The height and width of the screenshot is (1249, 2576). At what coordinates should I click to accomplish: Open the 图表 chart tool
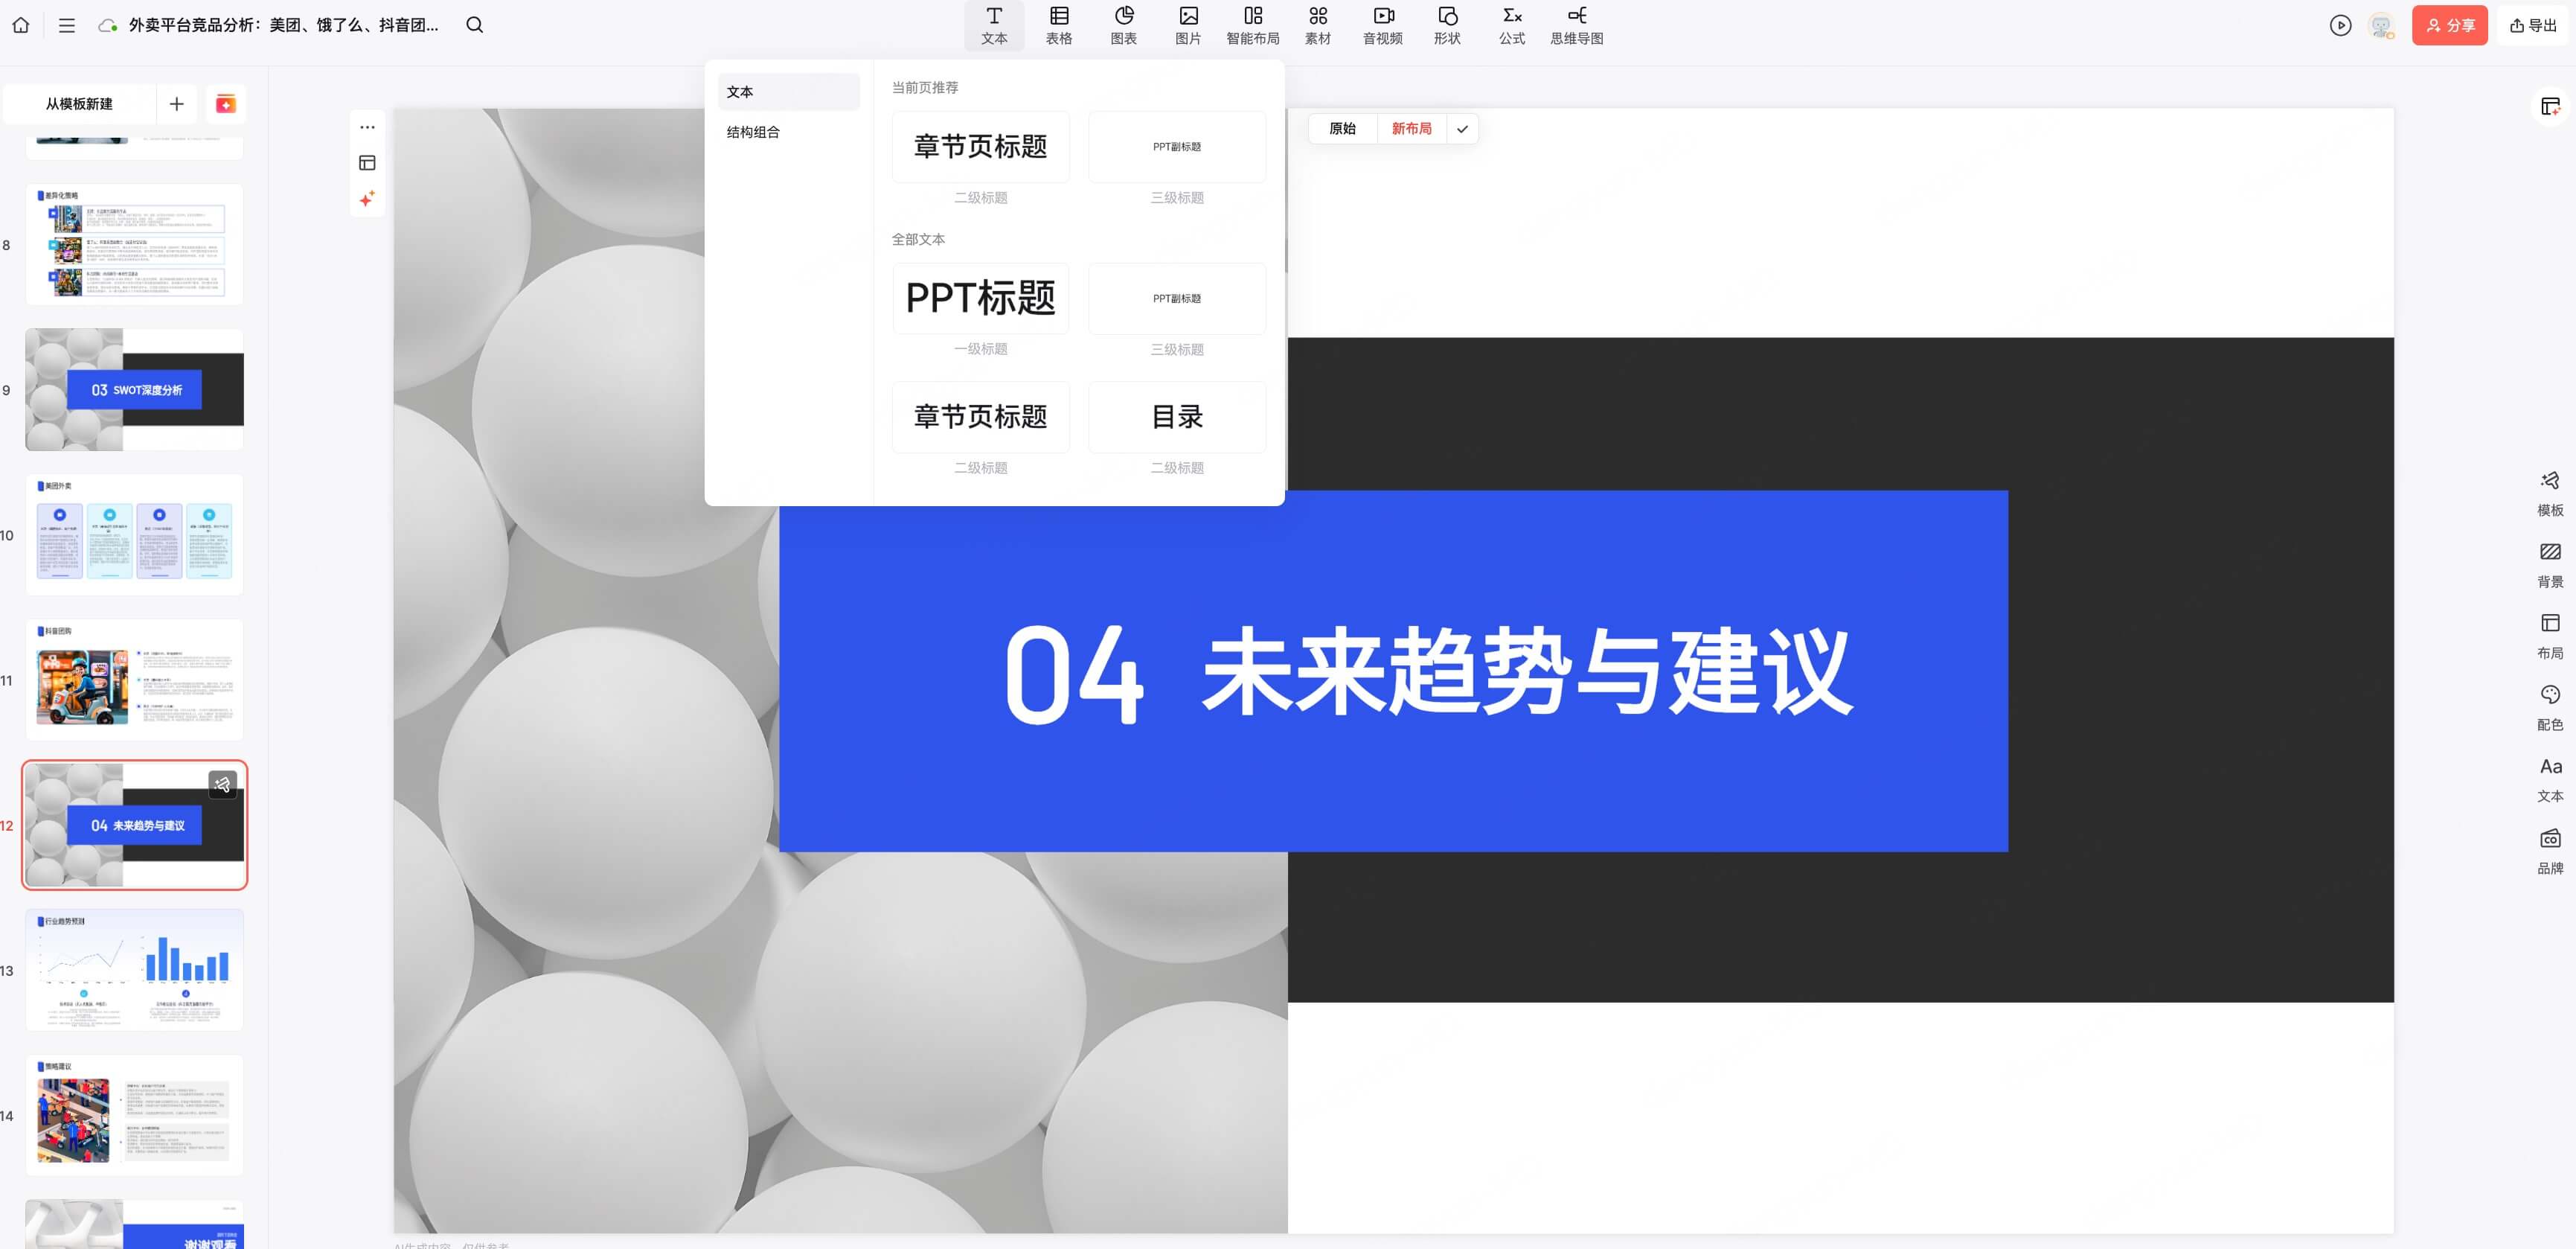point(1123,25)
